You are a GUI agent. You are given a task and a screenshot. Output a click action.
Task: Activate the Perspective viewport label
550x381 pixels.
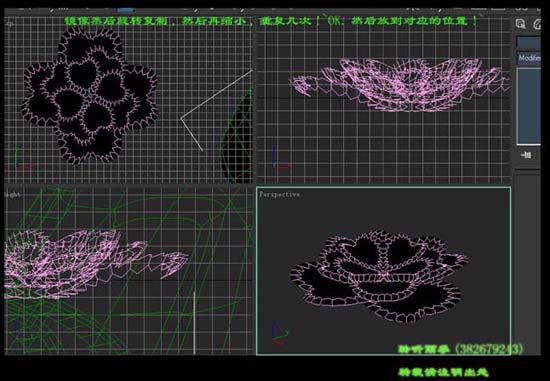coord(279,194)
